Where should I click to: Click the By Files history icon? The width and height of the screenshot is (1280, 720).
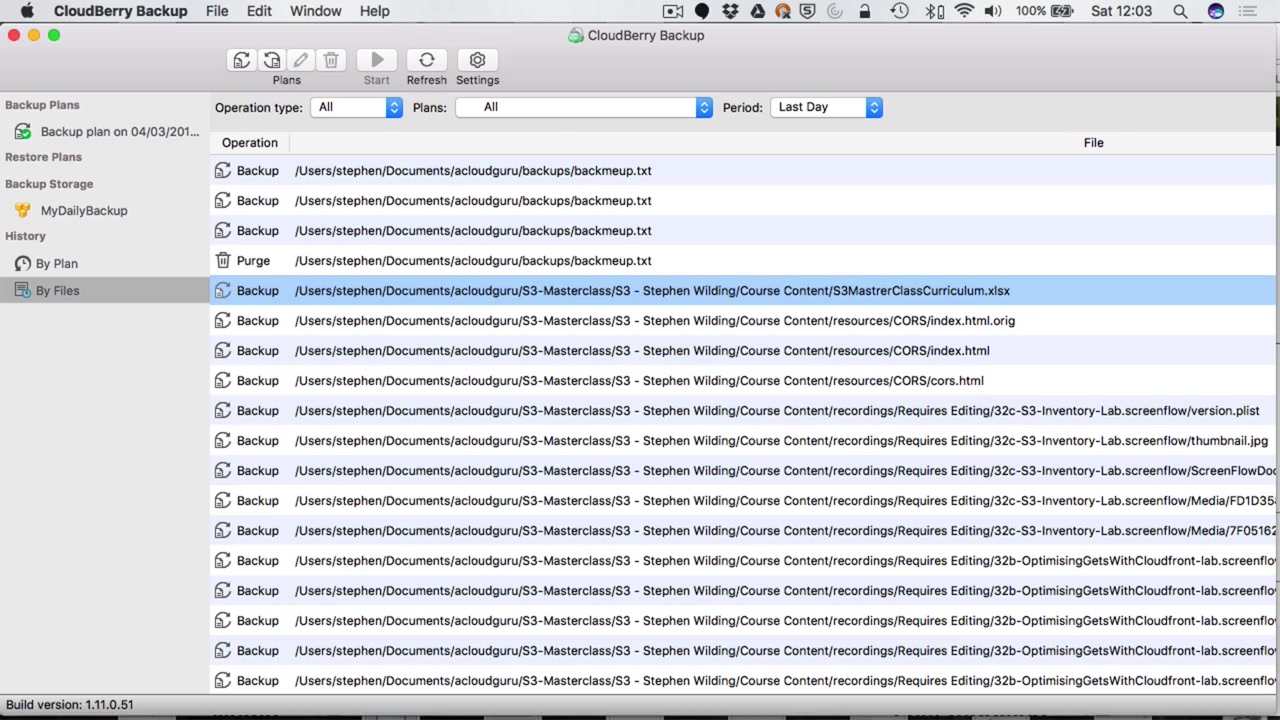22,291
